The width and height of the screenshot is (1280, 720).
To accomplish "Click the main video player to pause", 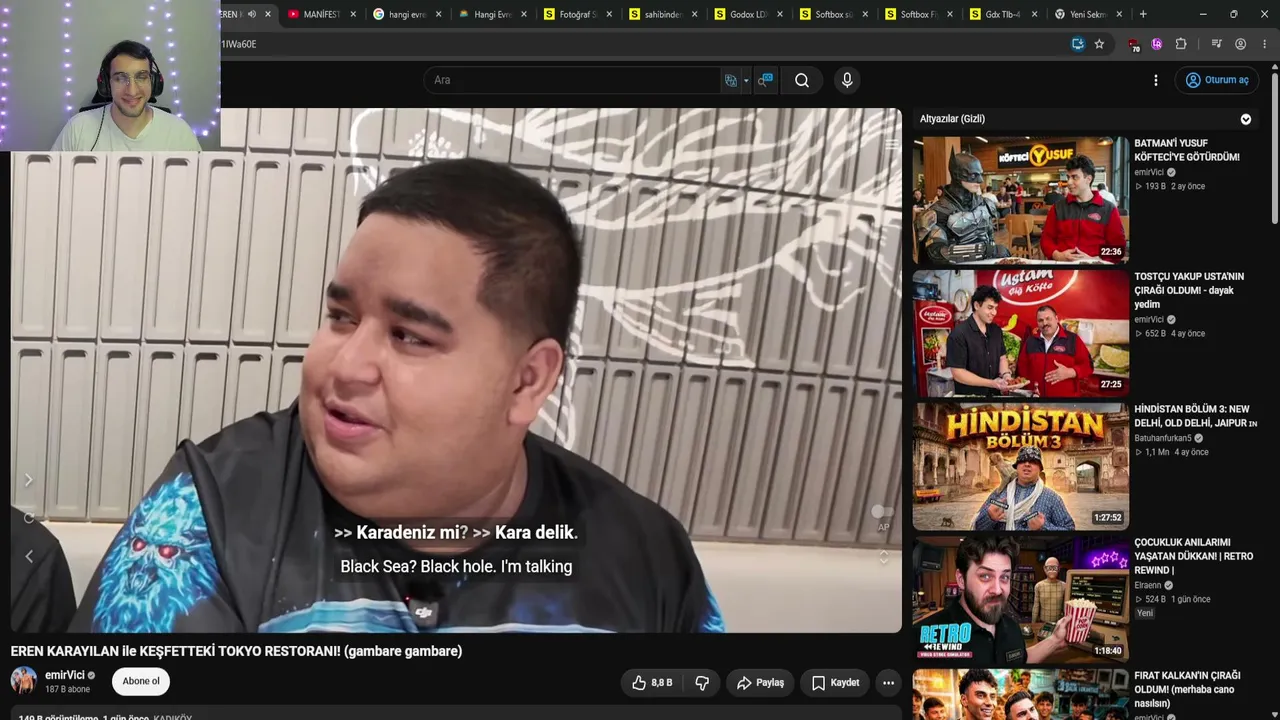I will click(456, 370).
